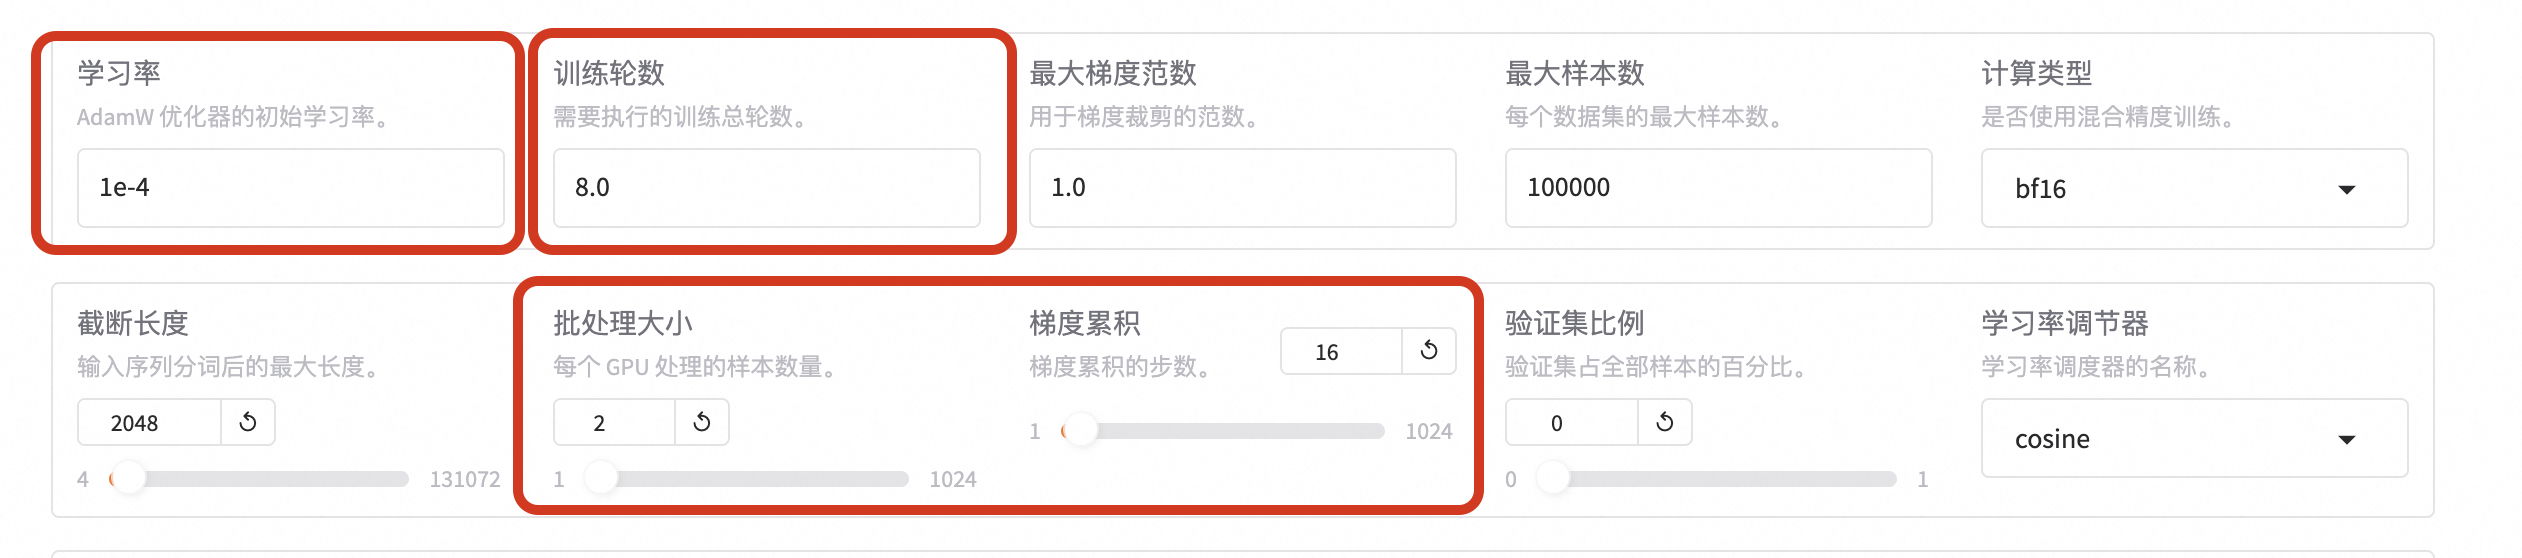Click the 截断长度 number box showing 2048
Viewport: 2522px width, 558px height.
pos(149,423)
